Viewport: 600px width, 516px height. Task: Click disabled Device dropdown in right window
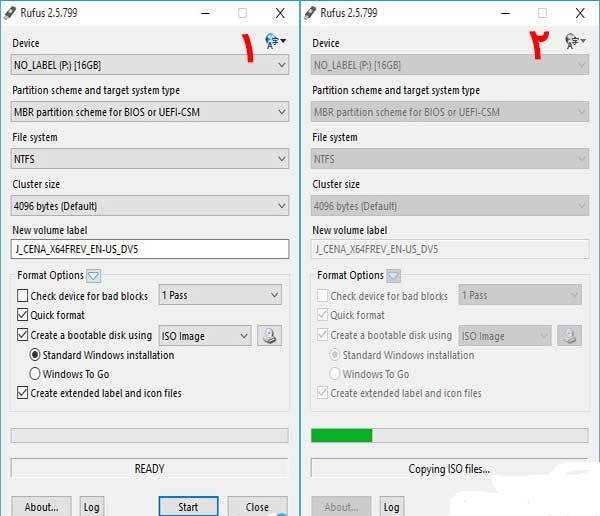pos(450,65)
